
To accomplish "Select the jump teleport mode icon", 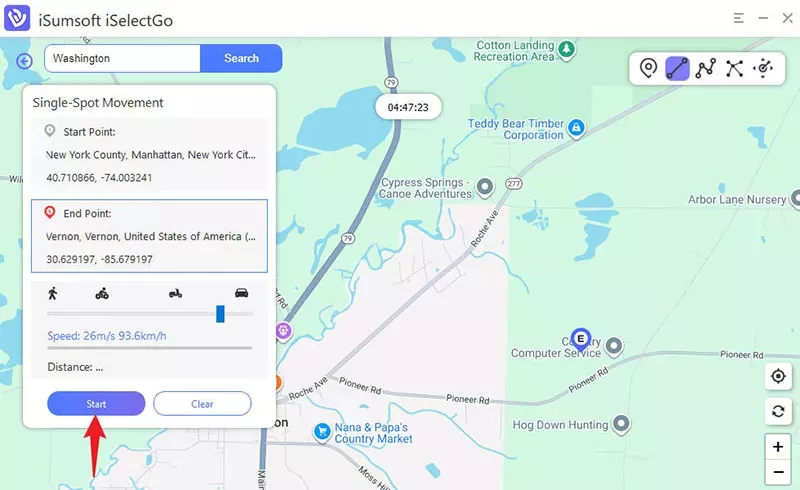I will [734, 68].
